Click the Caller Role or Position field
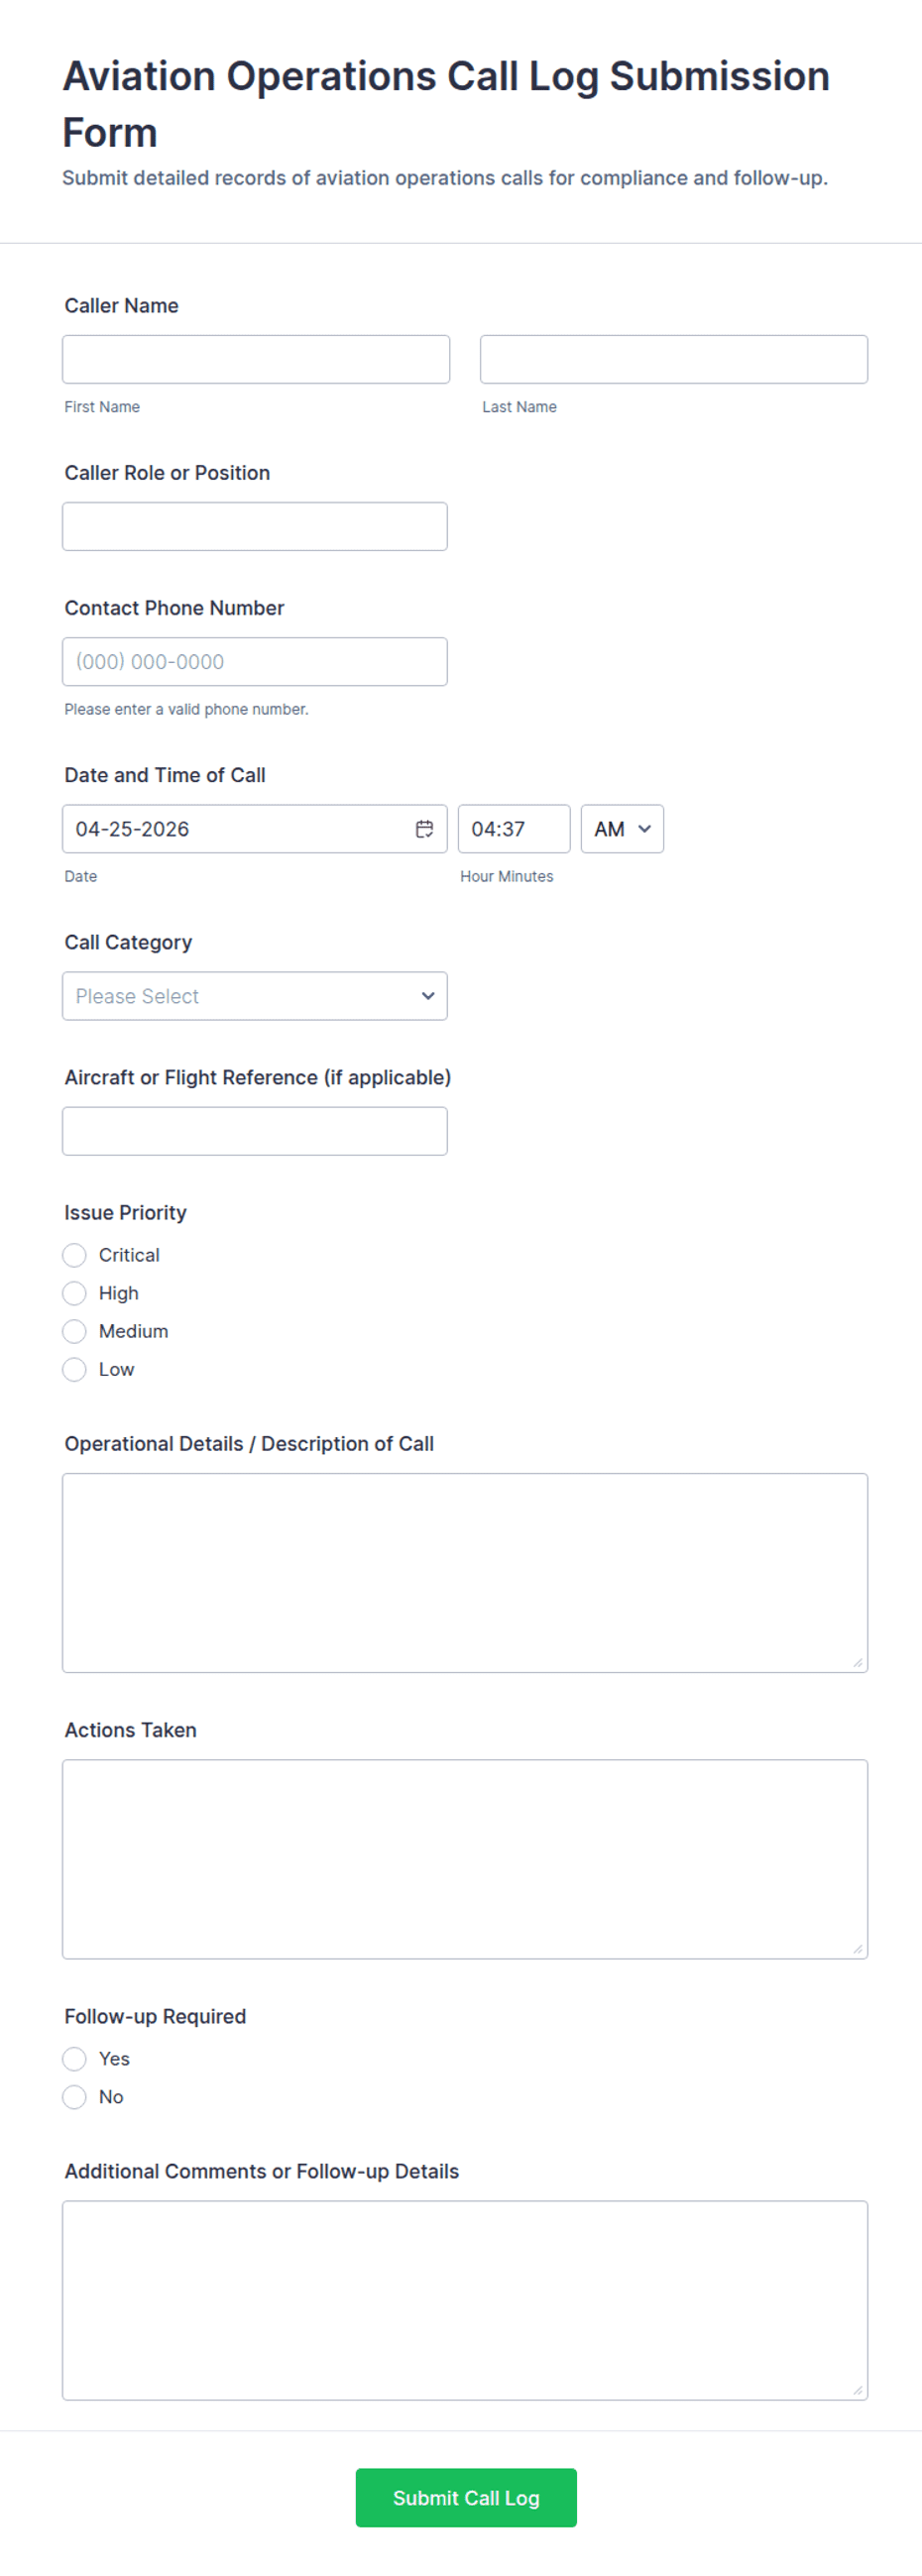 (255, 526)
